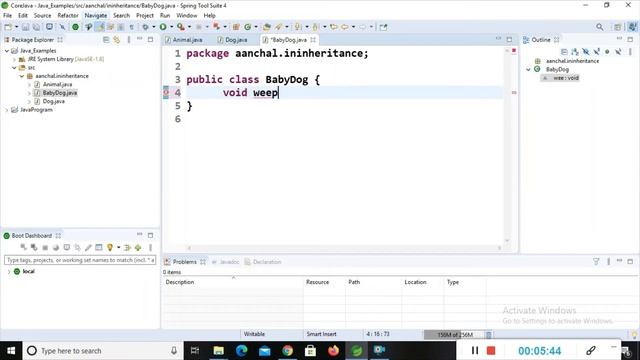Click Boot Dashboard stop square icon
Screen dimensions: 640x360
point(45,247)
